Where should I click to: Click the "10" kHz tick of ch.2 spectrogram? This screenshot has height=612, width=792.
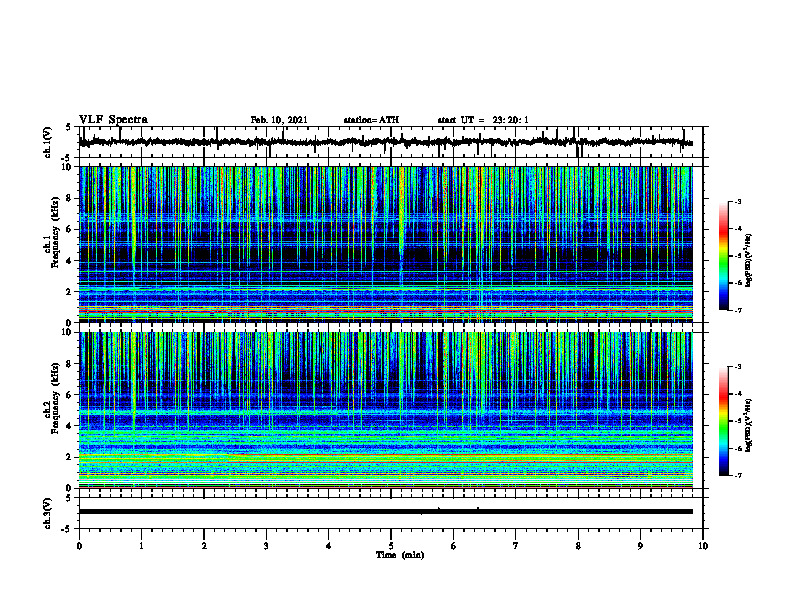tap(67, 332)
